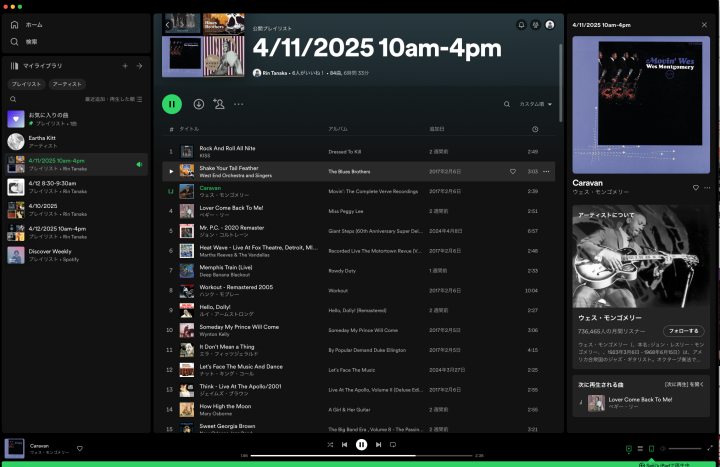Toggle repeat mode
720x467 pixels.
point(393,444)
